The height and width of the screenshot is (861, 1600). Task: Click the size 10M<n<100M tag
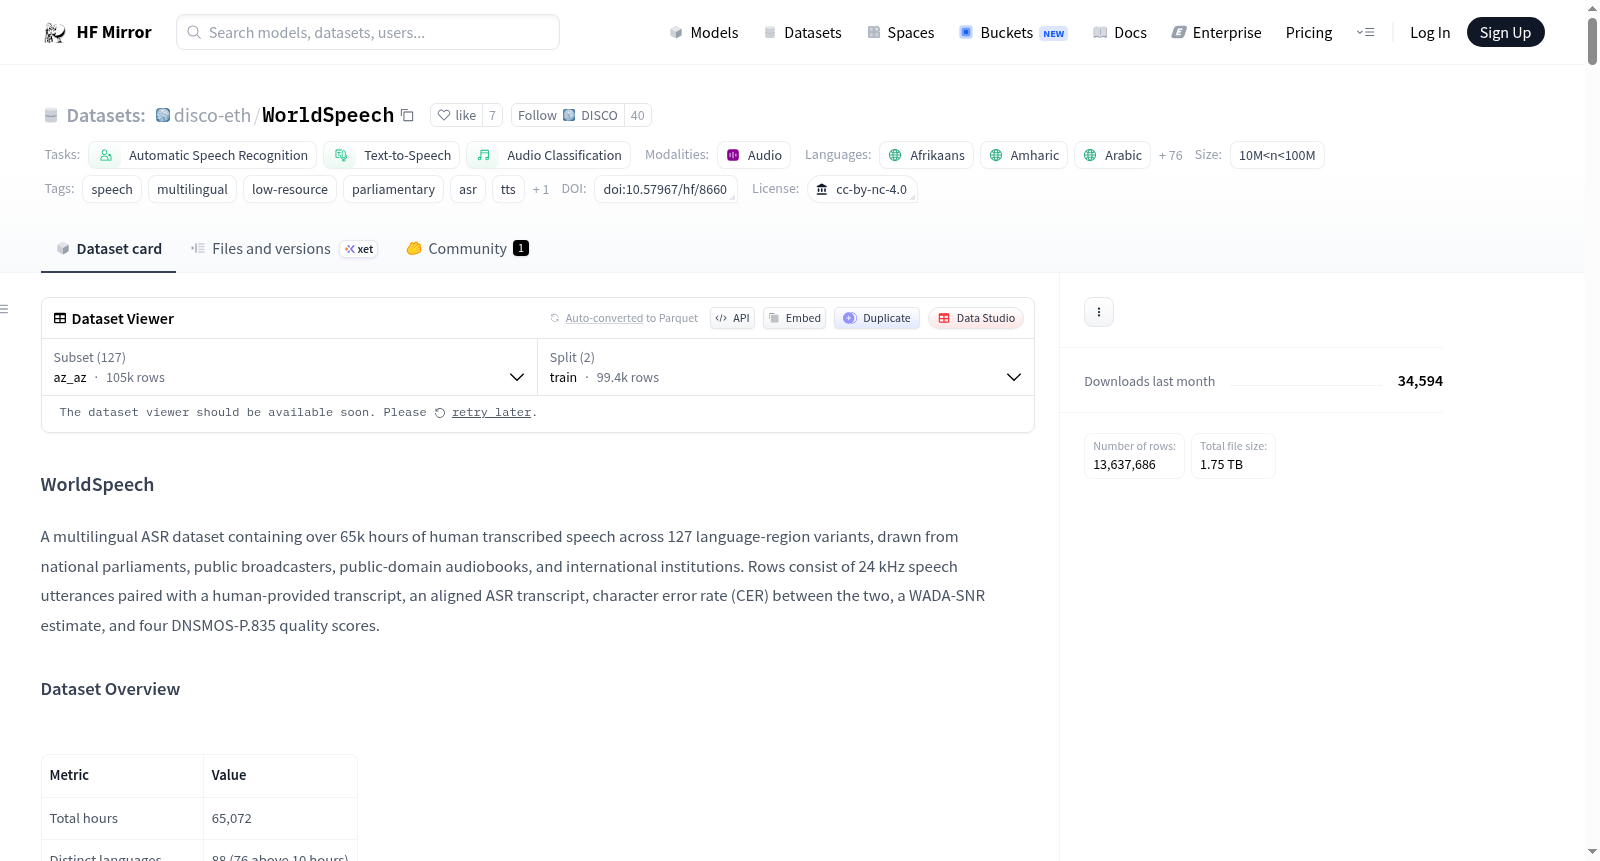1277,155
